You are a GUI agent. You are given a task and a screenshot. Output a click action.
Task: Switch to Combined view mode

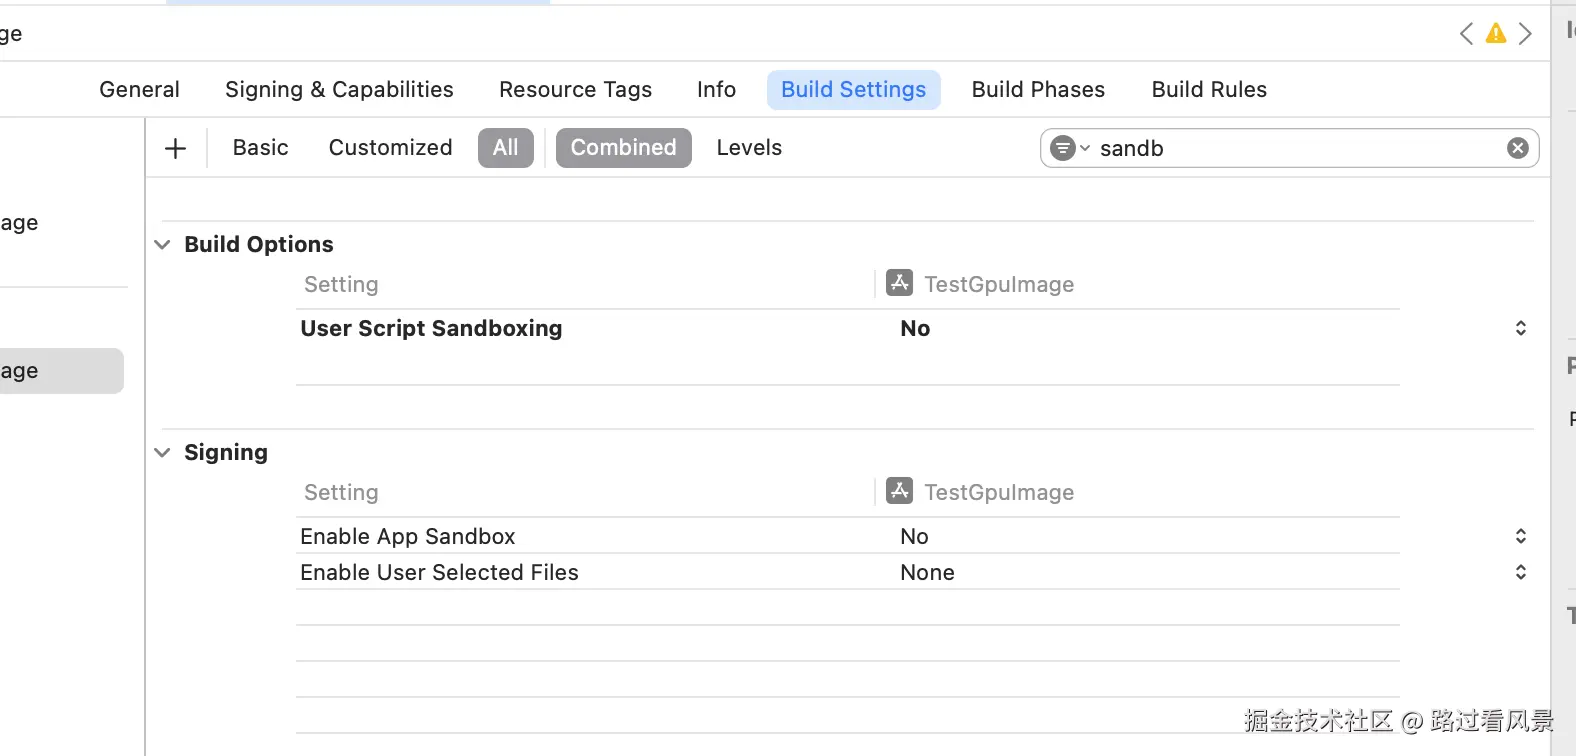click(623, 148)
